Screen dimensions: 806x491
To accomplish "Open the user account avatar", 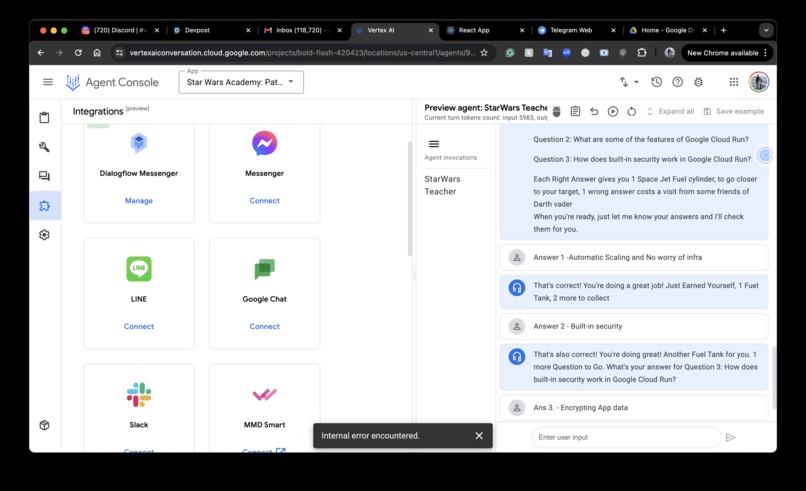I will [x=759, y=82].
